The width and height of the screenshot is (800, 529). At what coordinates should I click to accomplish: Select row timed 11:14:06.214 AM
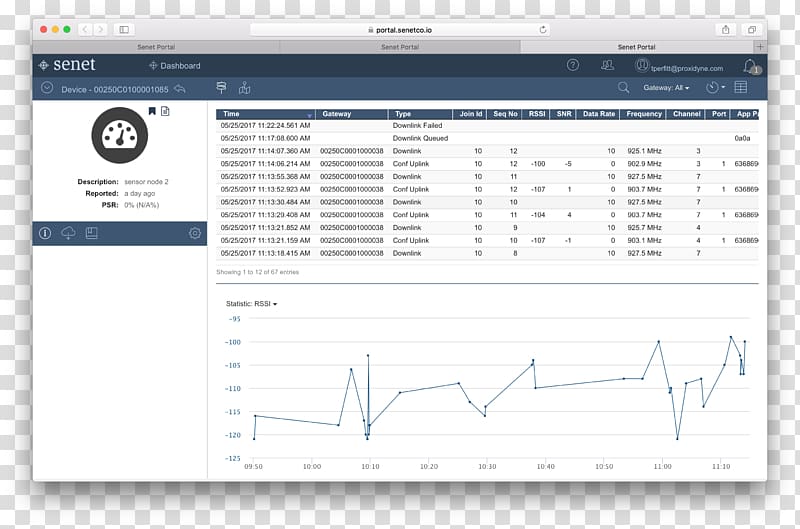487,164
